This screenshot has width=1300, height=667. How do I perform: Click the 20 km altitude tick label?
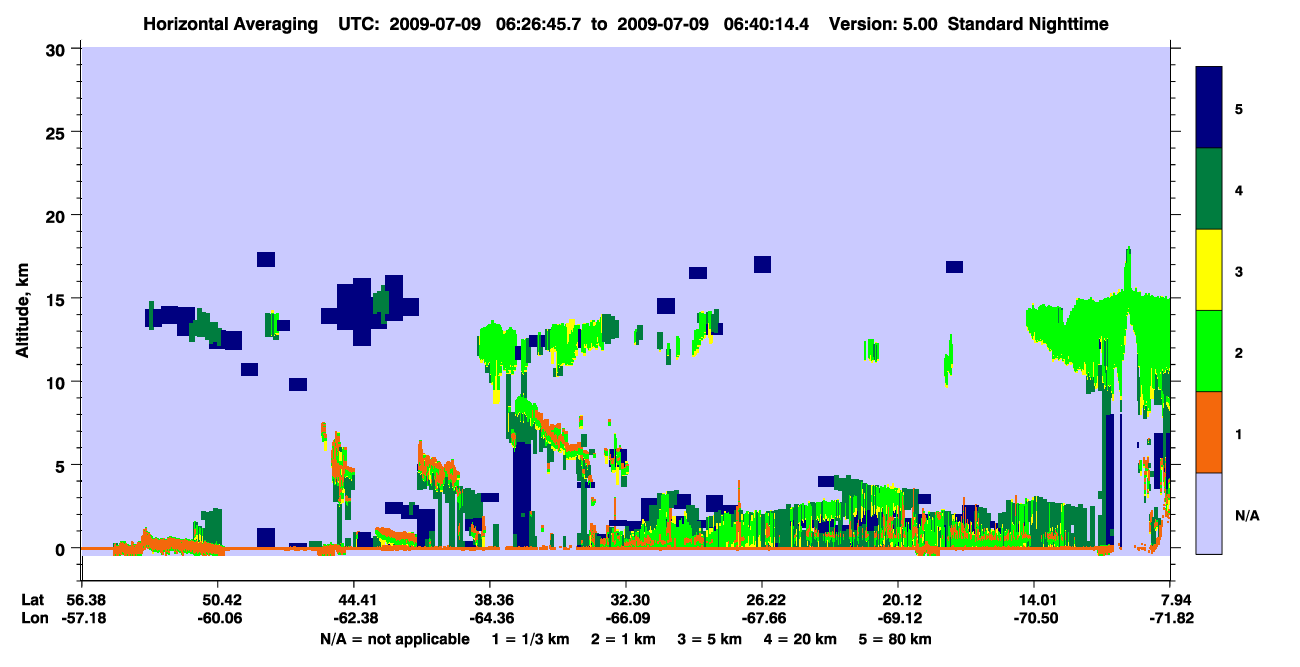pos(56,215)
